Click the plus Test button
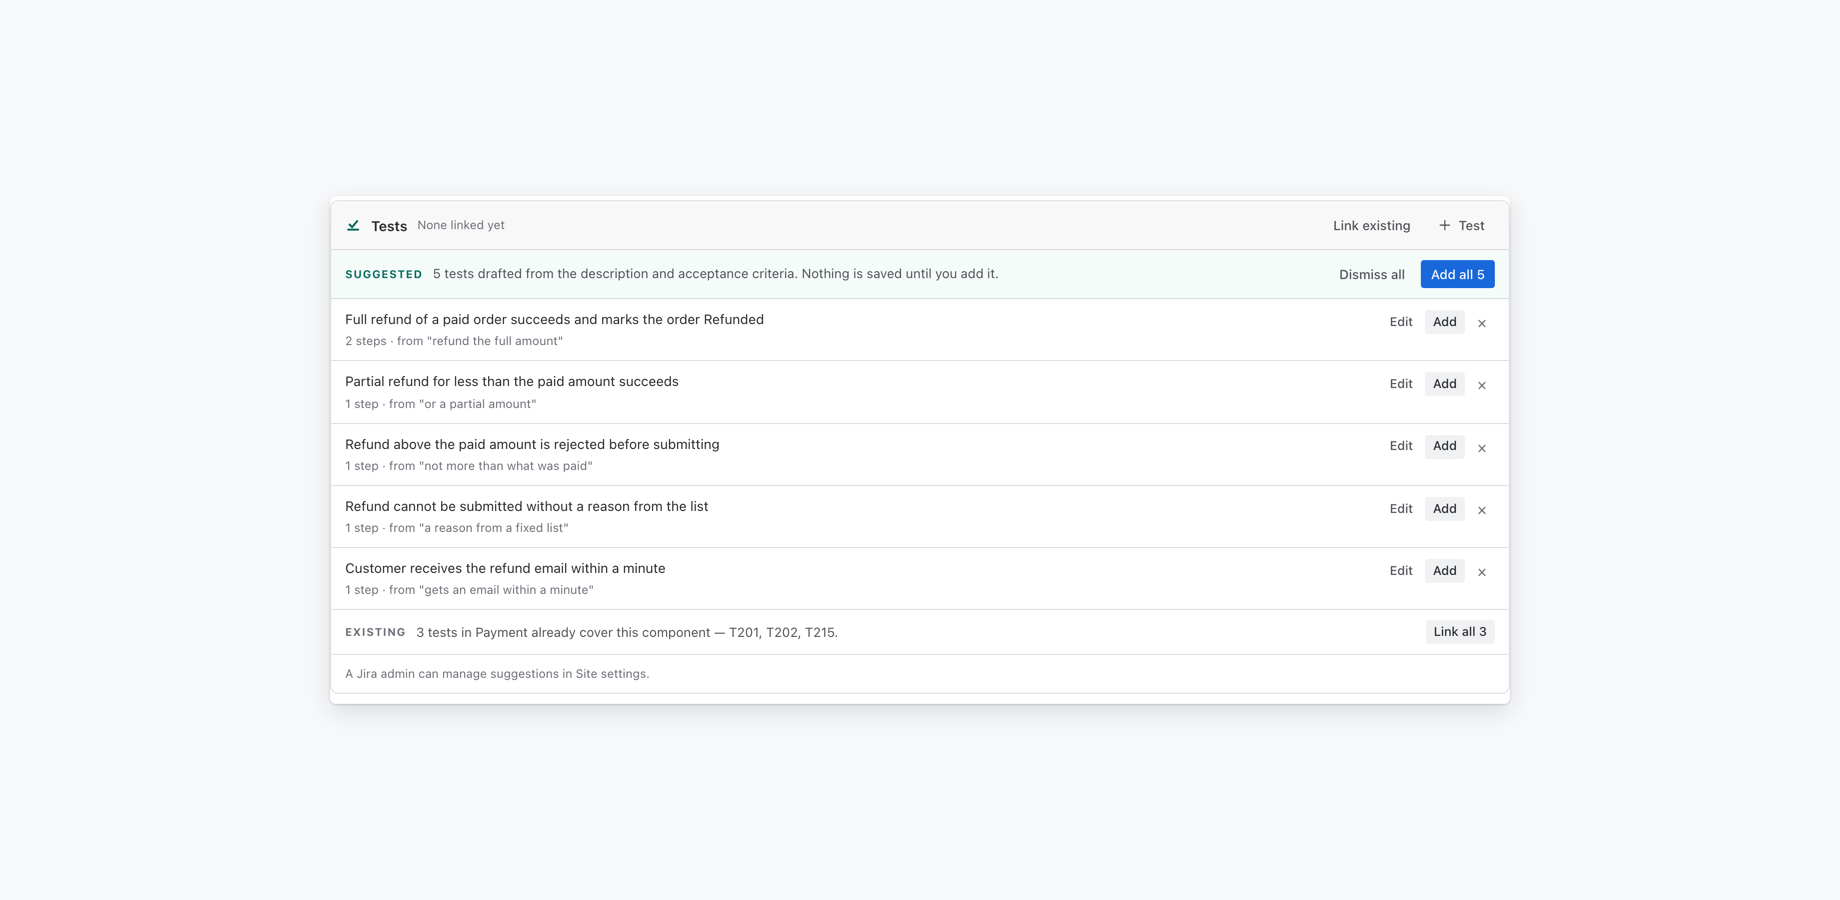 [x=1461, y=226]
